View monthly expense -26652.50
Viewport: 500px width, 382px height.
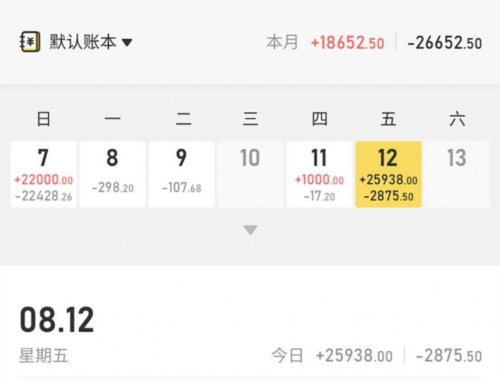point(445,43)
